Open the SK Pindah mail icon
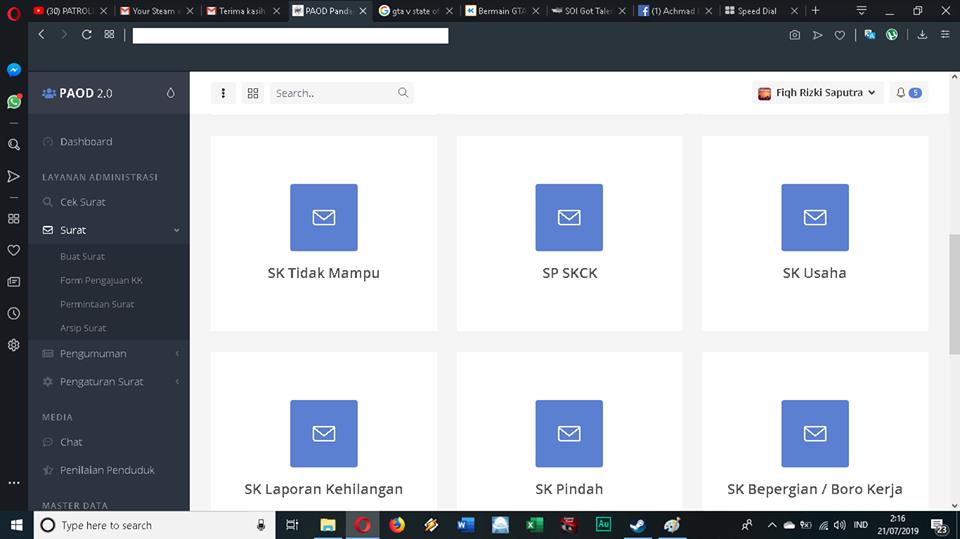The image size is (960, 539). [569, 434]
